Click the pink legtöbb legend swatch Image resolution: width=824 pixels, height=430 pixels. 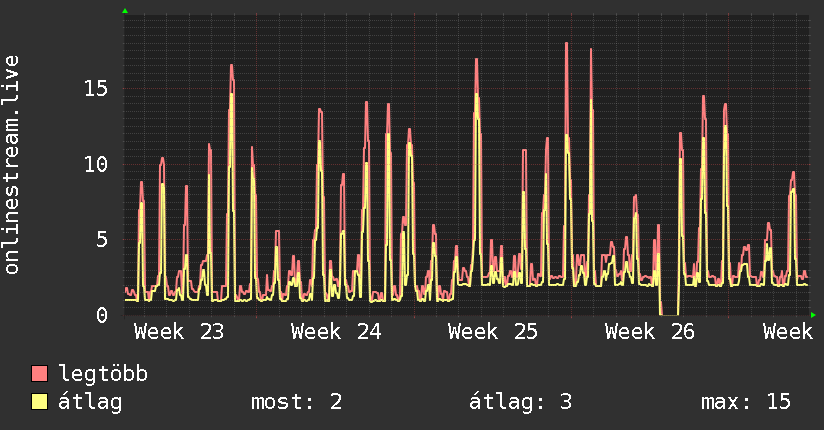pyautogui.click(x=39, y=373)
